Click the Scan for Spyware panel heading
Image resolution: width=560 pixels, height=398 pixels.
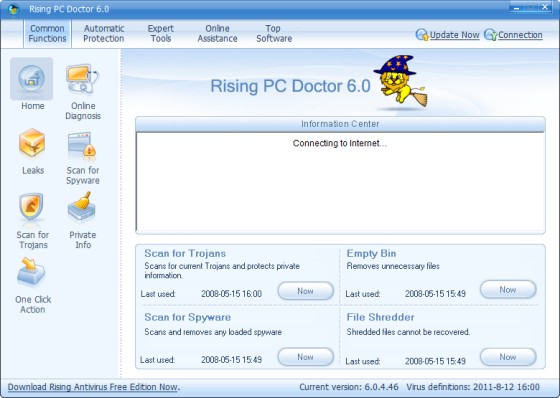[188, 317]
